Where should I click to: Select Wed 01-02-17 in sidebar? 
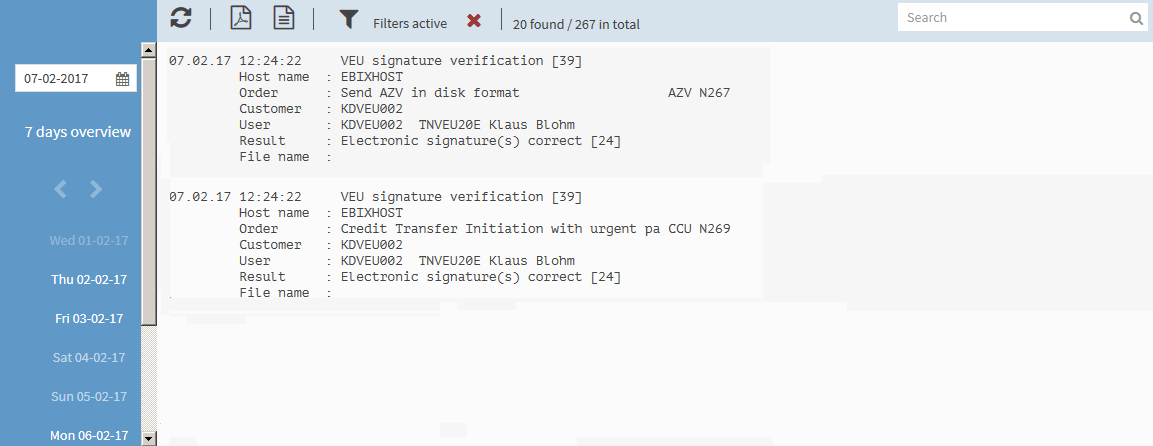pos(89,241)
